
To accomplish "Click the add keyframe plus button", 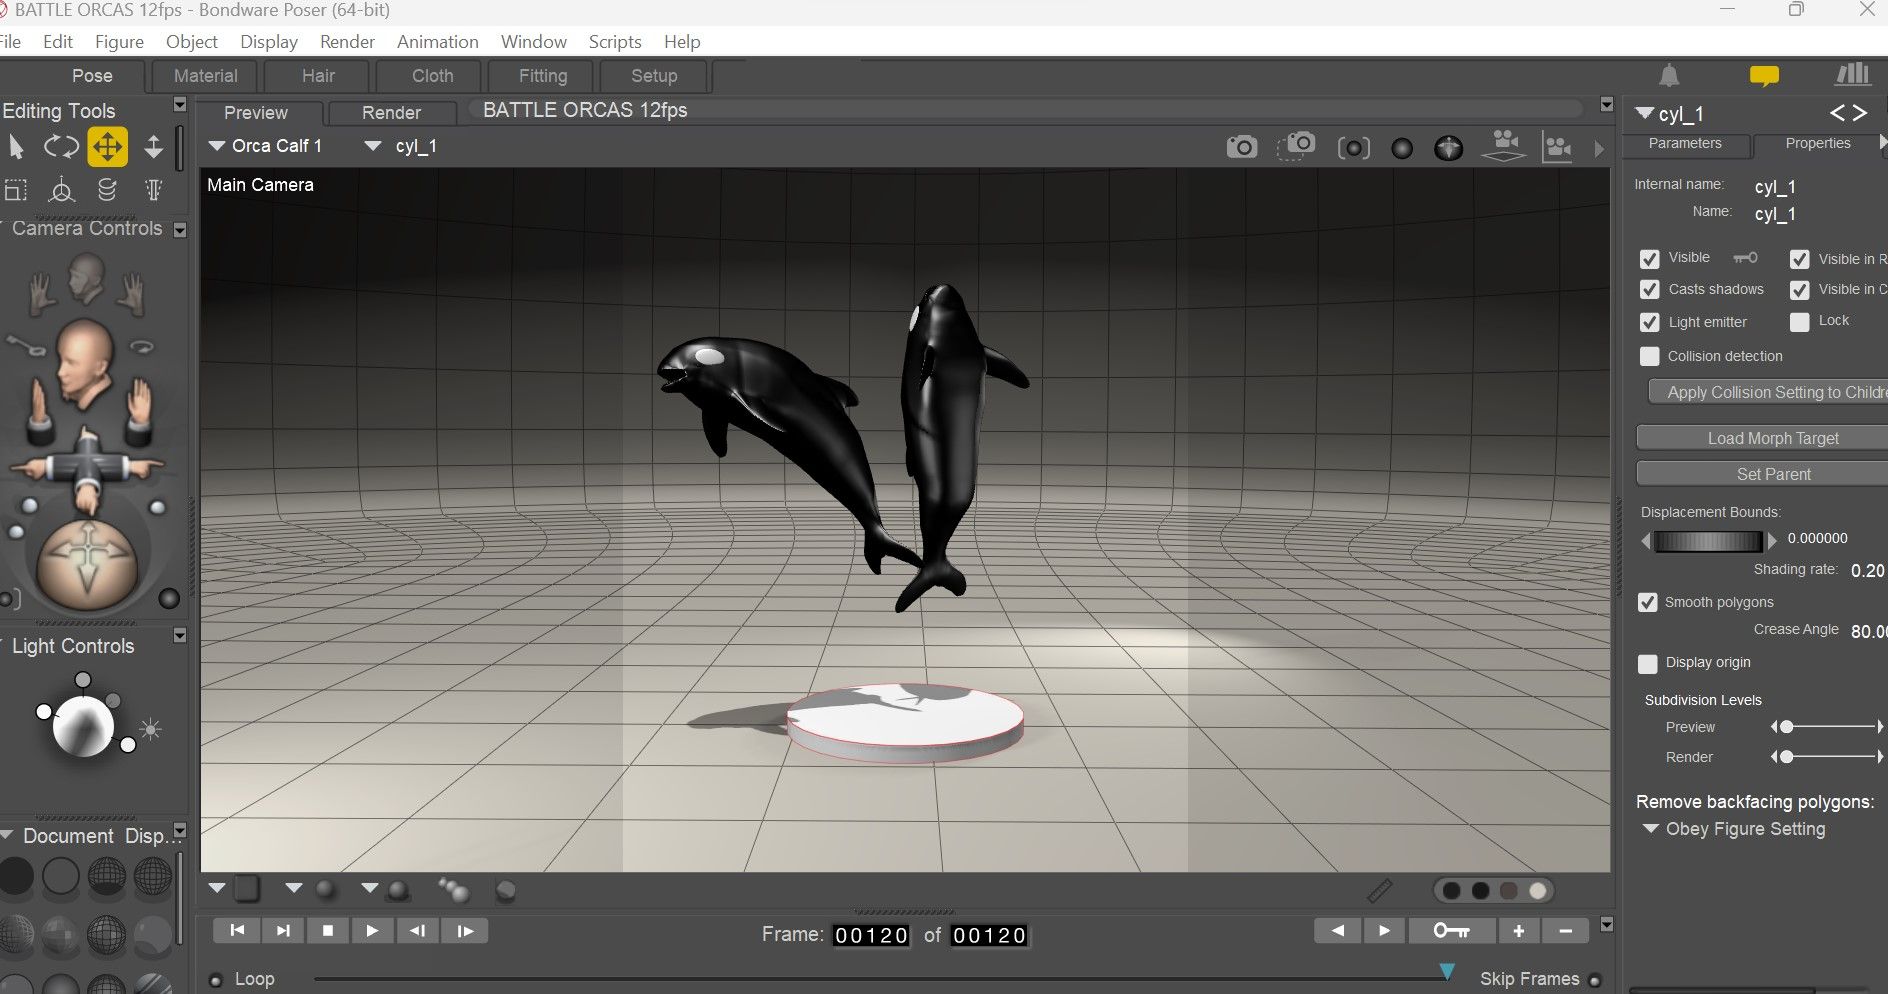I will [x=1518, y=931].
